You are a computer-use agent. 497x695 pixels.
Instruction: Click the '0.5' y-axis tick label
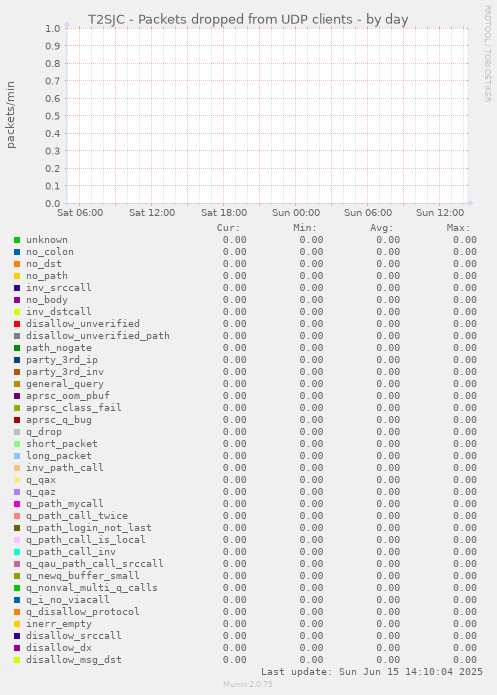(52, 116)
